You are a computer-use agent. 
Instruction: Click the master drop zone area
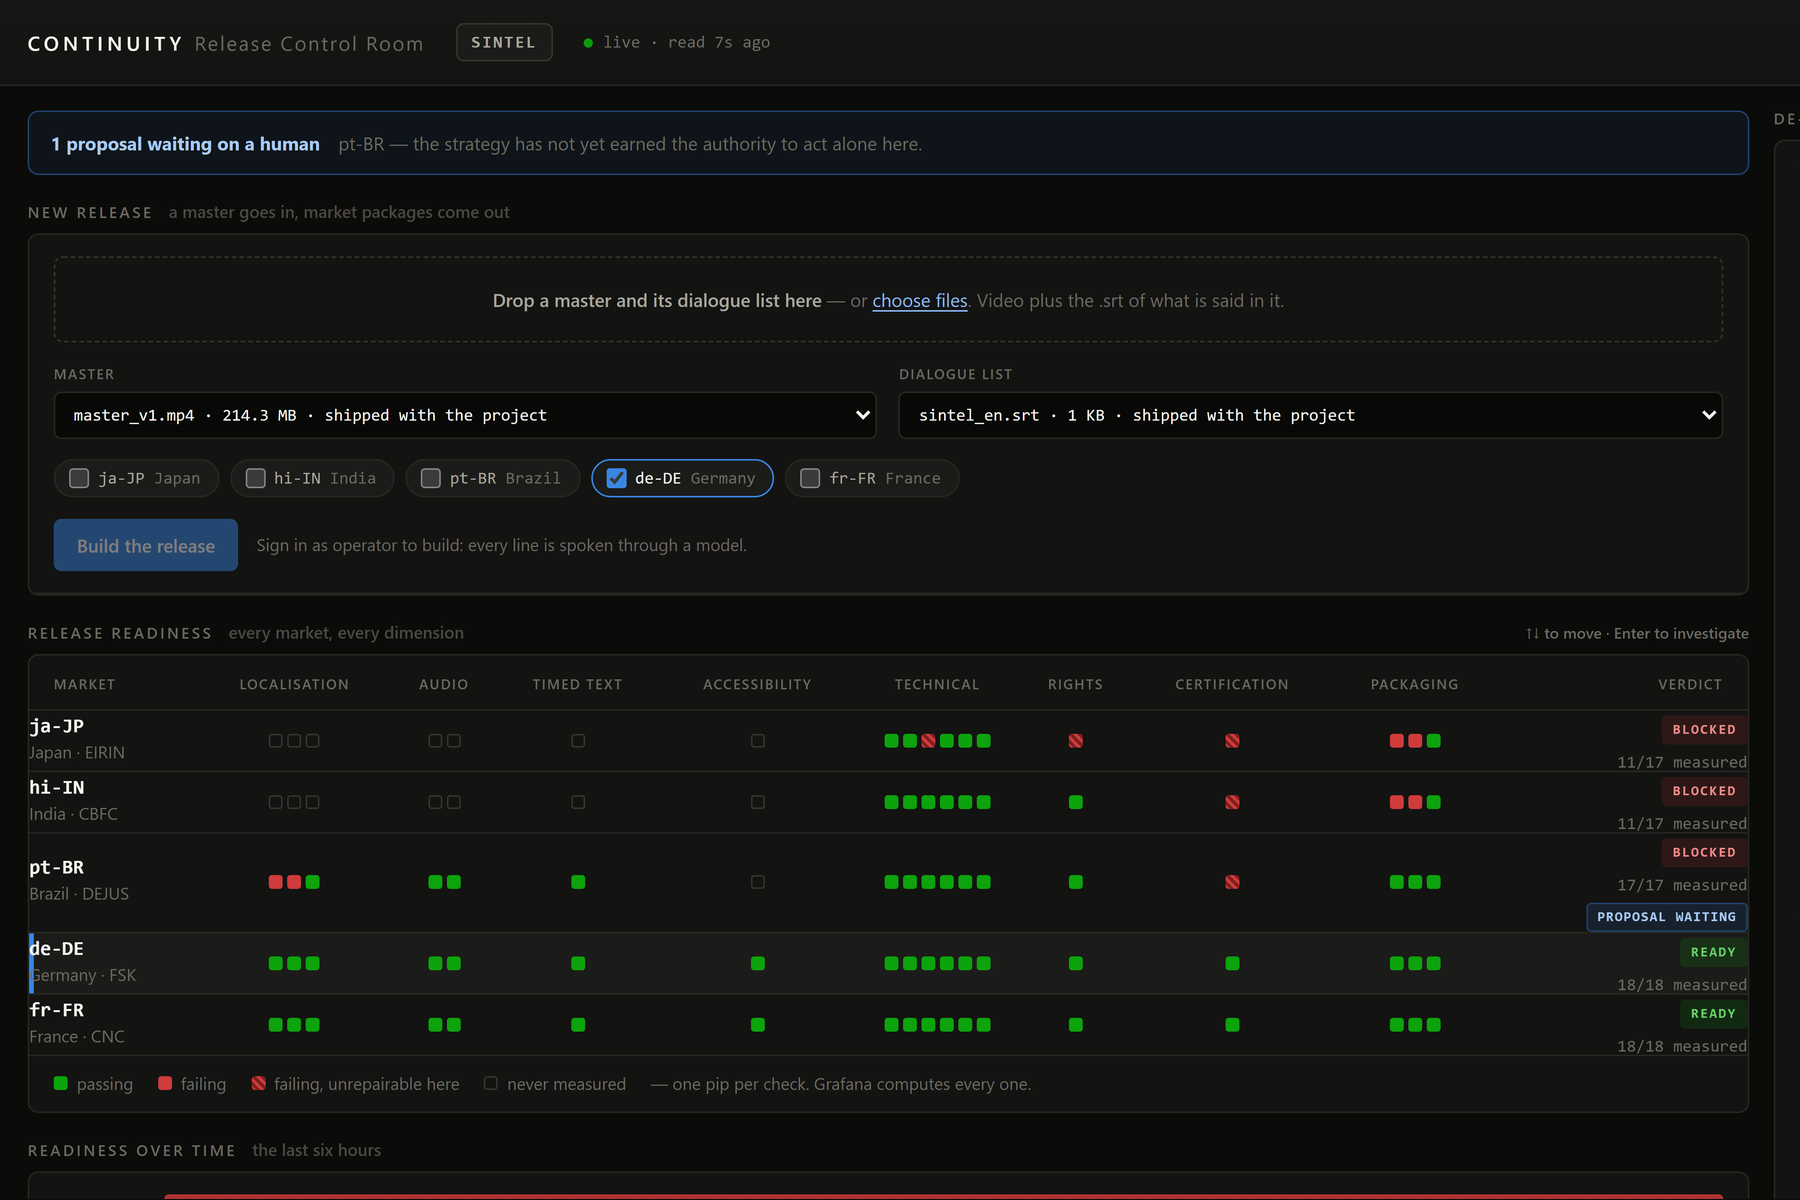click(888, 300)
